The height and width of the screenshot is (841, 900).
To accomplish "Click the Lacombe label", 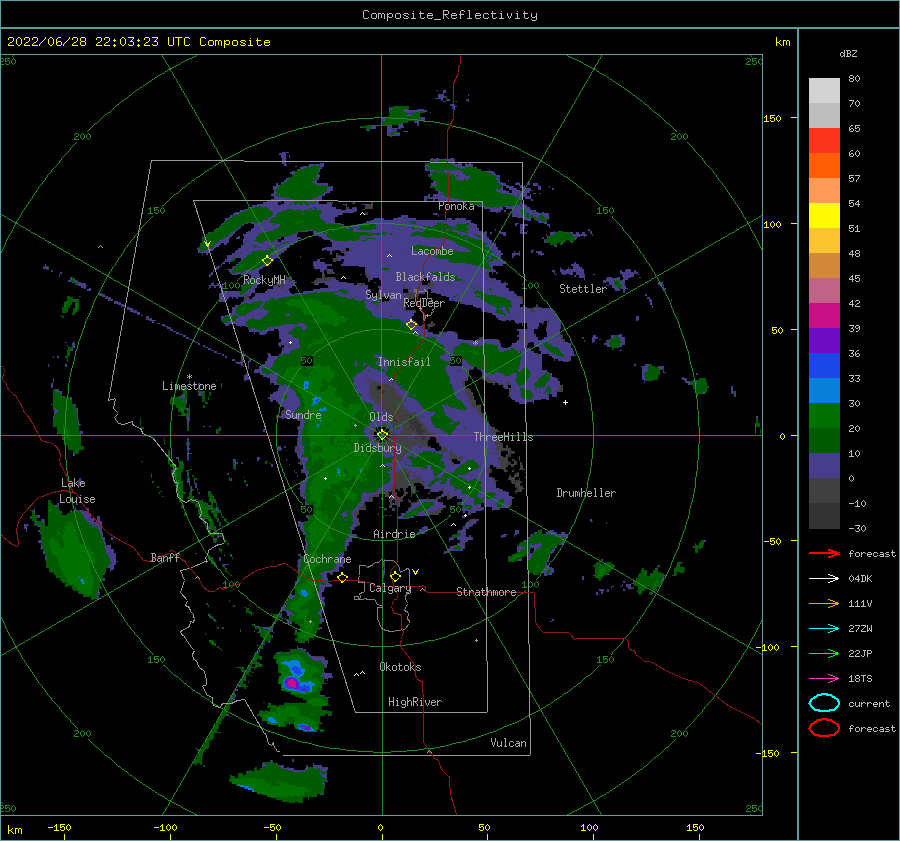I will (432, 251).
